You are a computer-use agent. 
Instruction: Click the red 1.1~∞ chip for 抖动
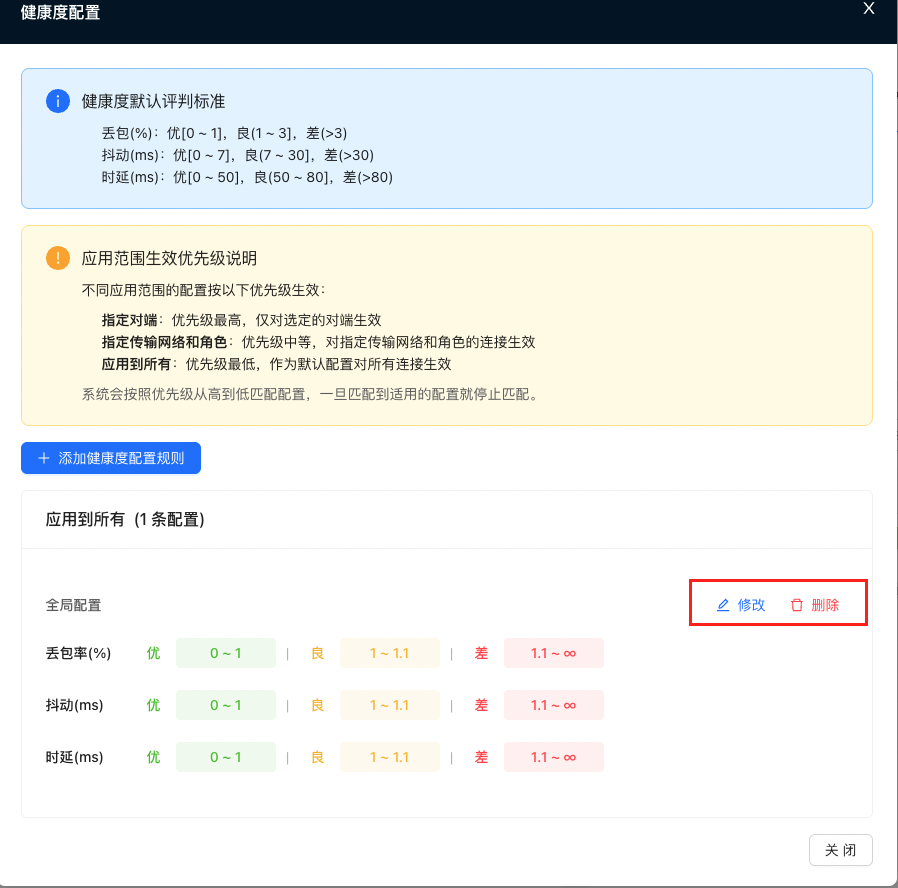pos(554,705)
